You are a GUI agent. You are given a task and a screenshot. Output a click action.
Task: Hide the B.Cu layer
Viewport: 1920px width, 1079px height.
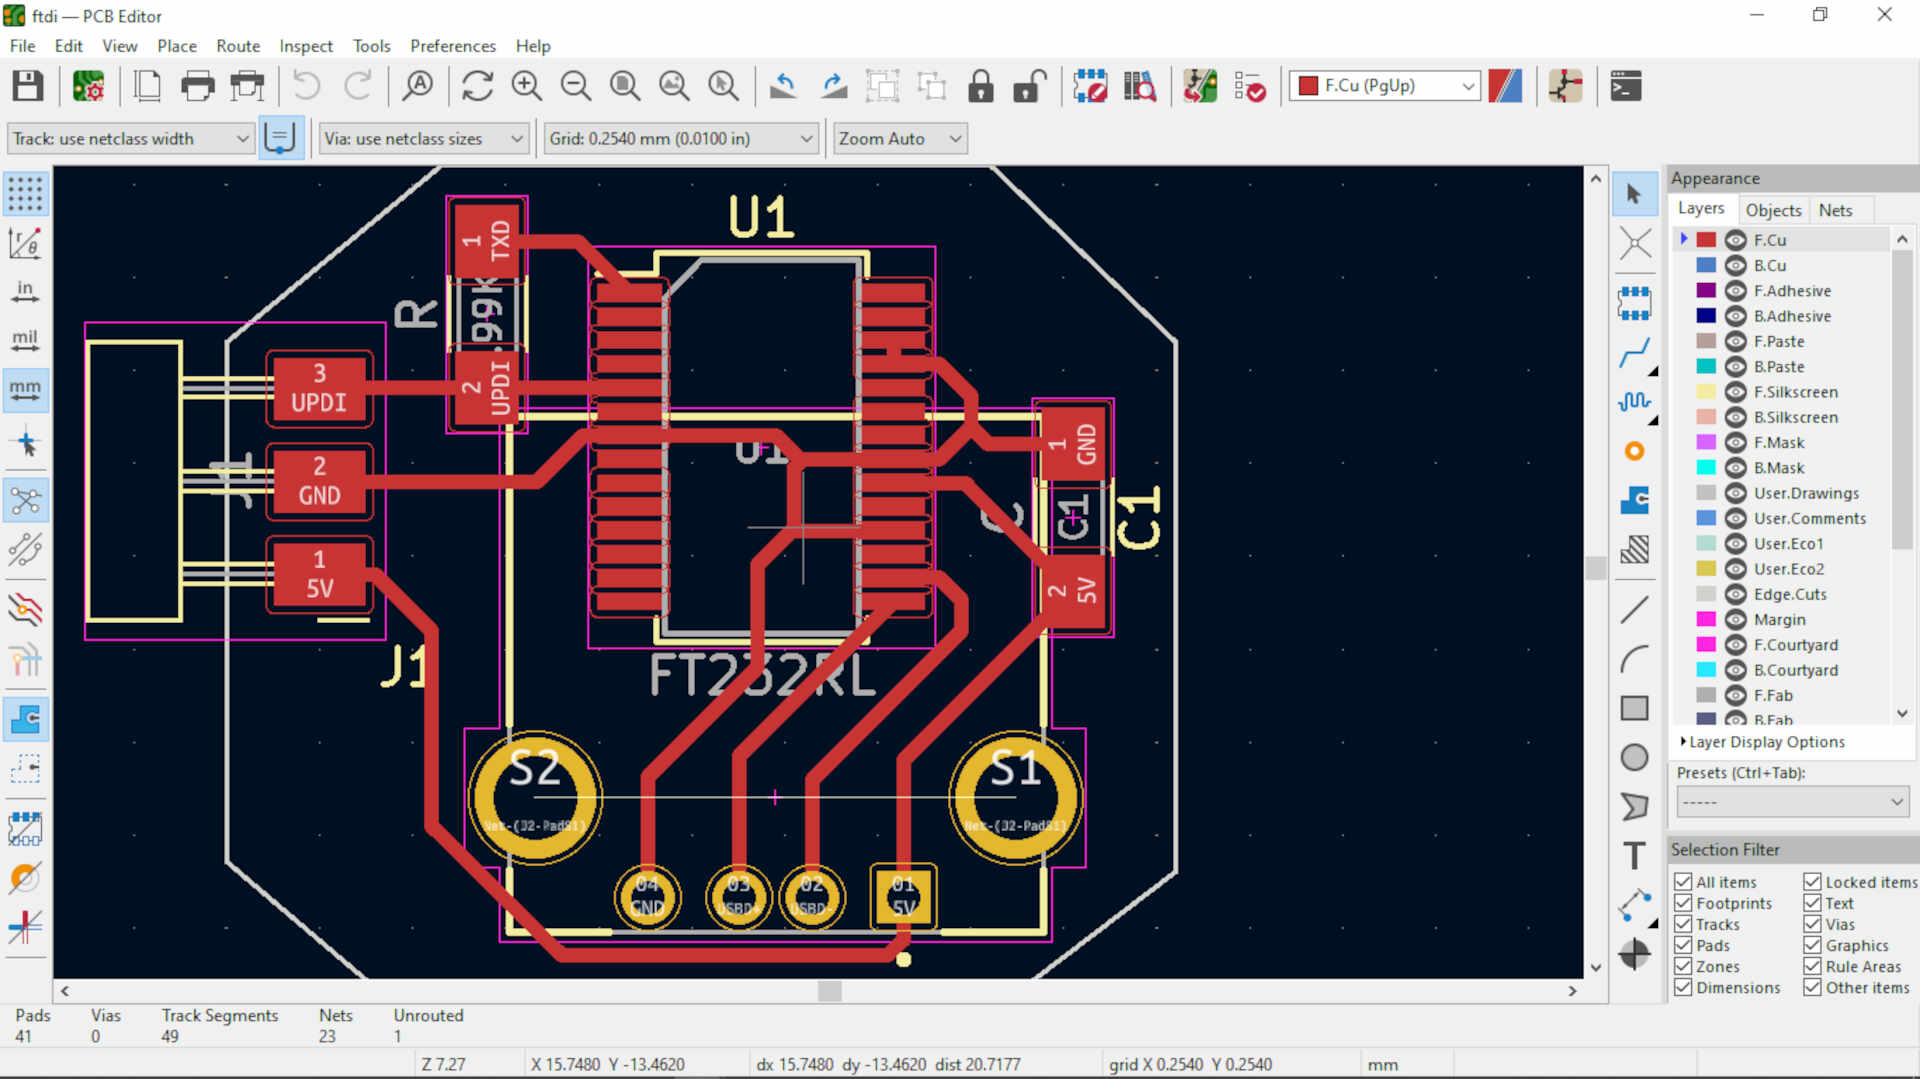pos(1735,265)
